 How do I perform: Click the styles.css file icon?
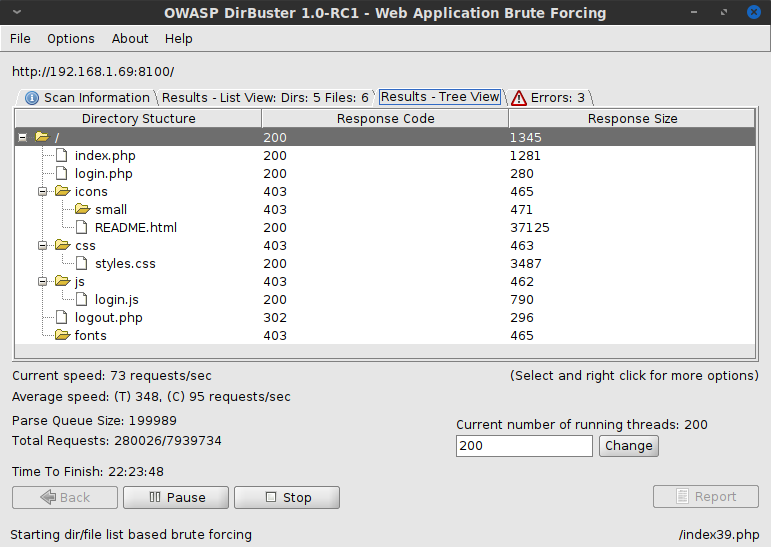(x=82, y=264)
